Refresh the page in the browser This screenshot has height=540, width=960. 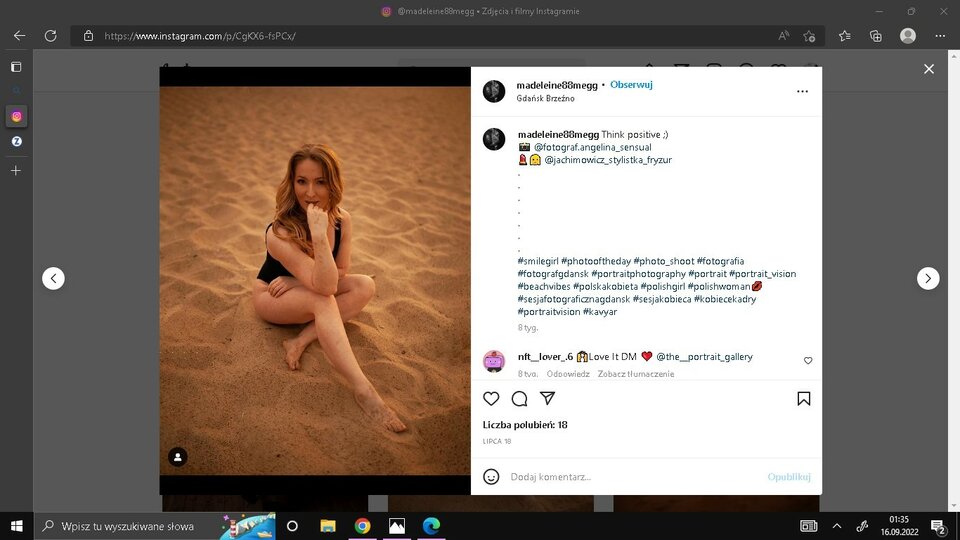tap(50, 36)
